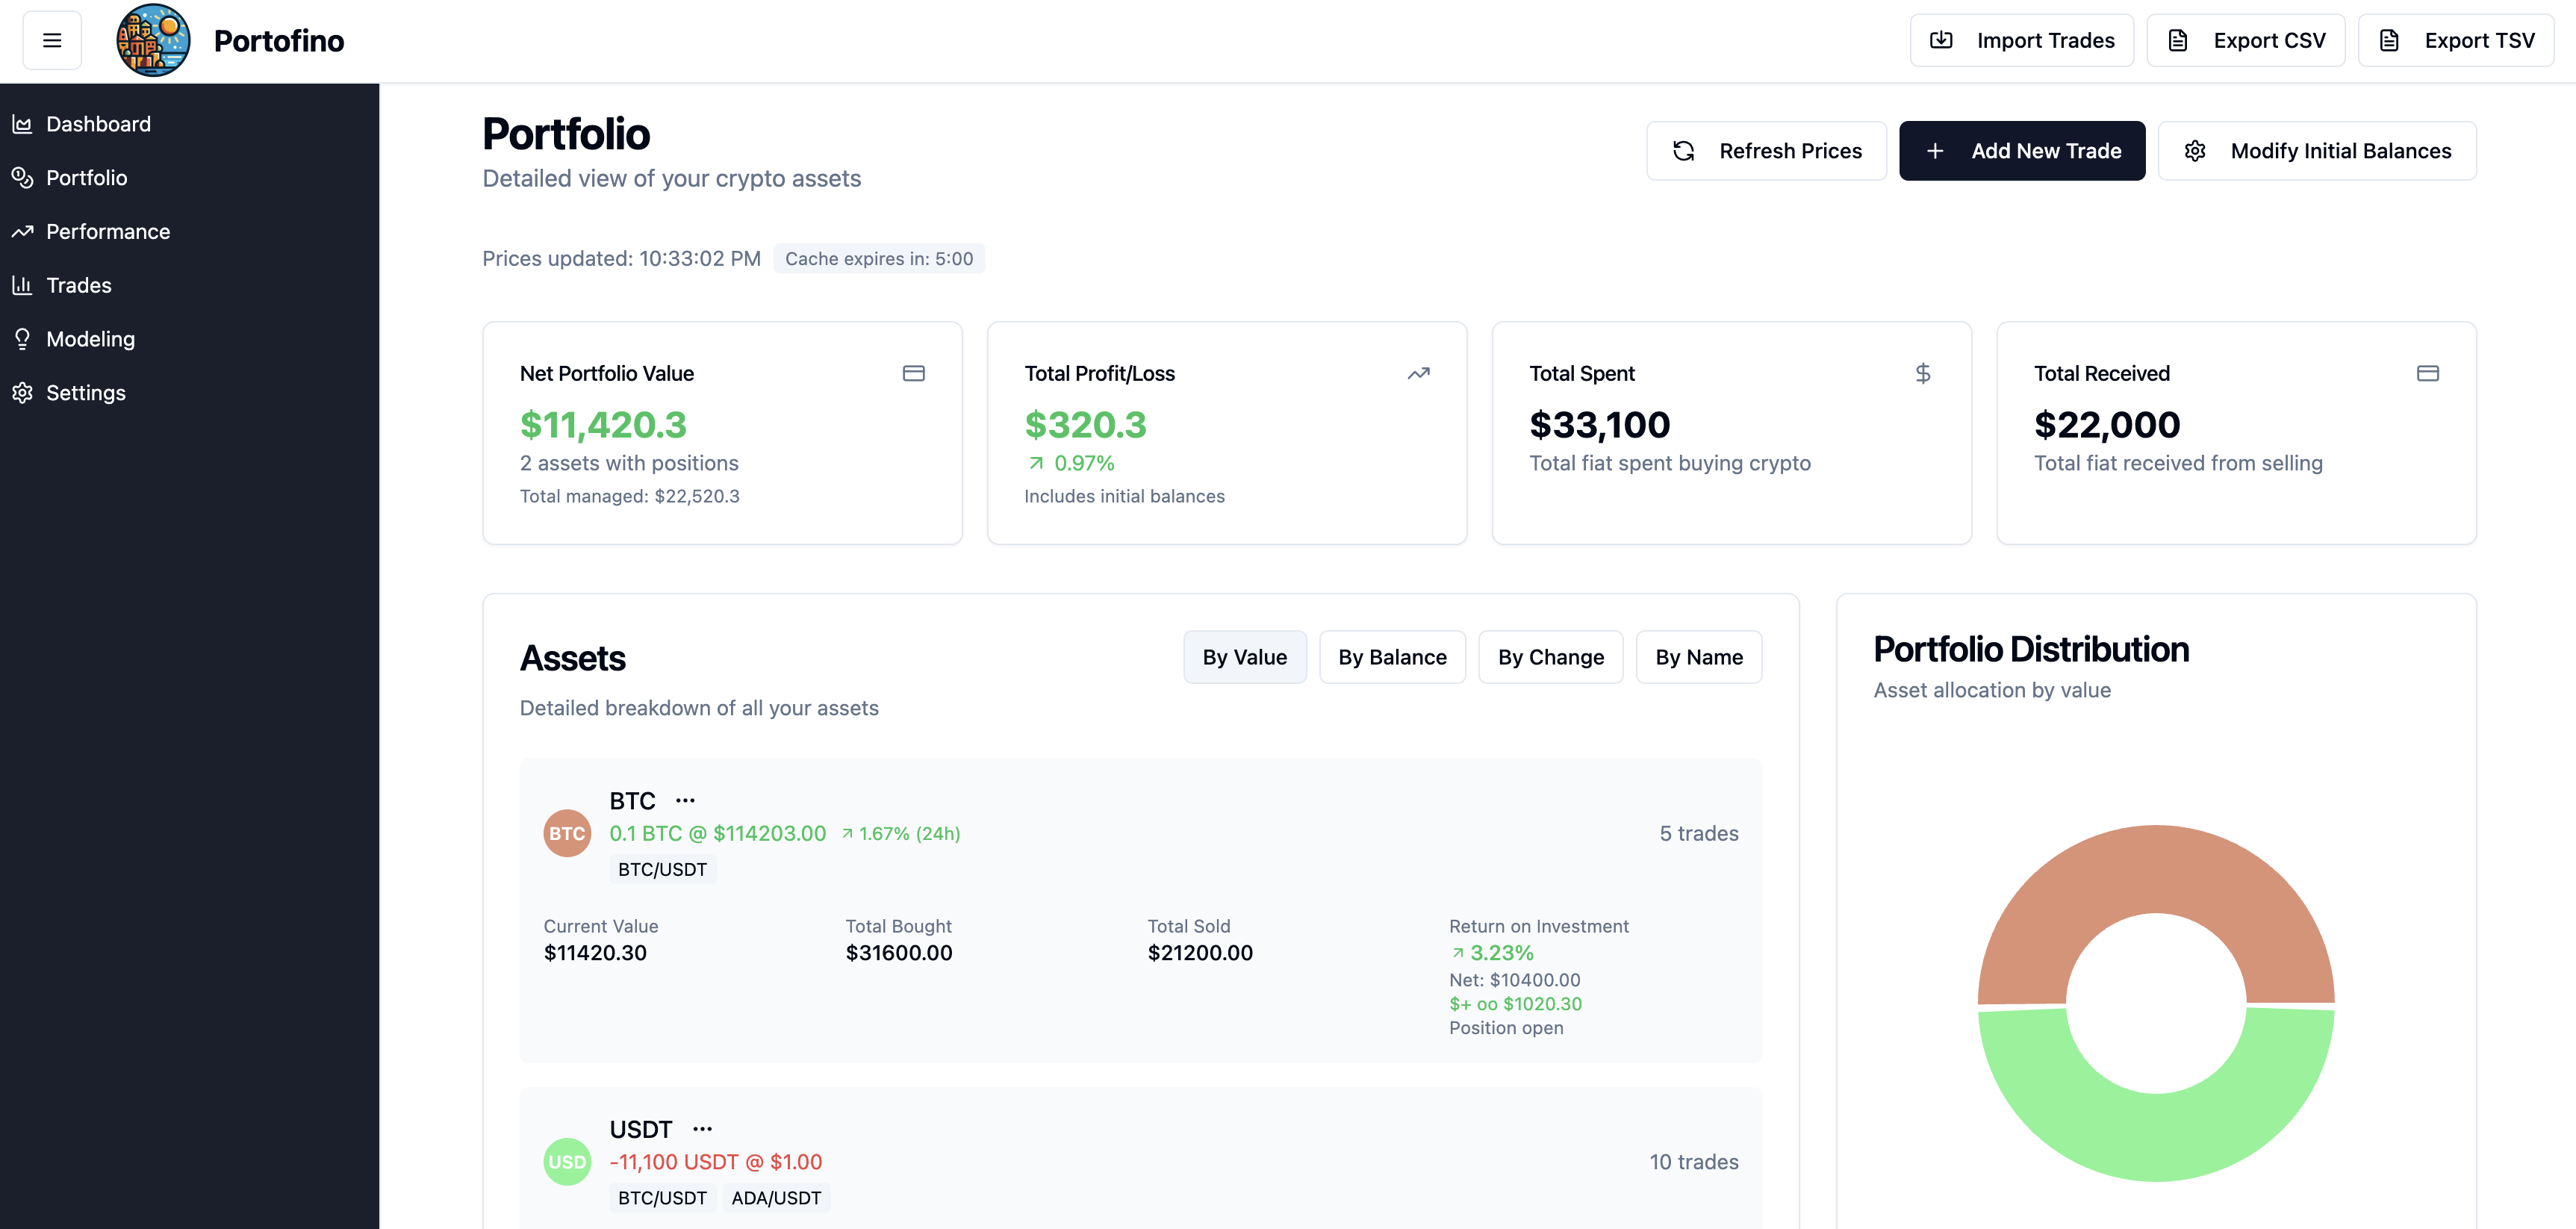Viewport: 2576px width, 1229px height.
Task: Click the trend icon on Total Profit/Loss
Action: click(x=1418, y=373)
